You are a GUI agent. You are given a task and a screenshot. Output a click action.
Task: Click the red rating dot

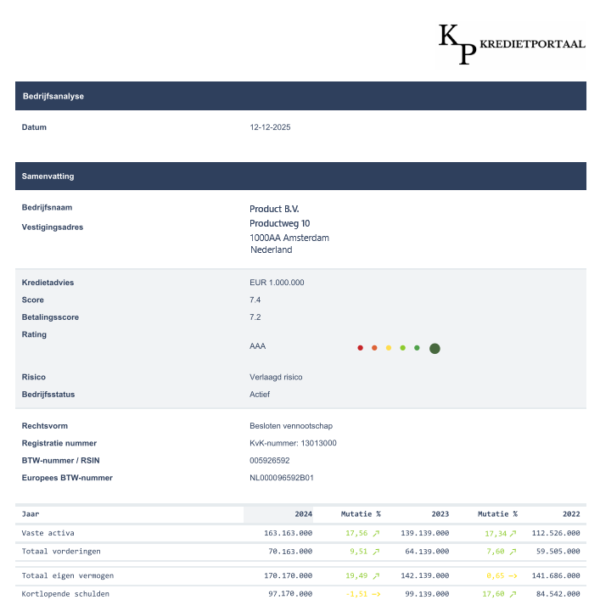coord(360,348)
